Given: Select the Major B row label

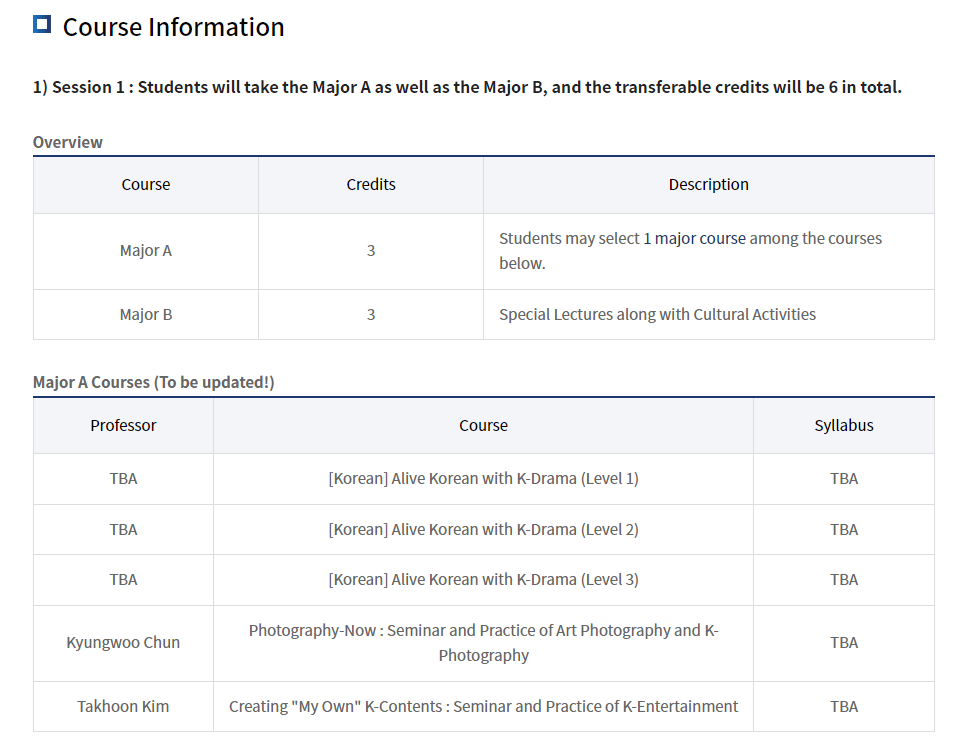Looking at the screenshot, I should [146, 315].
